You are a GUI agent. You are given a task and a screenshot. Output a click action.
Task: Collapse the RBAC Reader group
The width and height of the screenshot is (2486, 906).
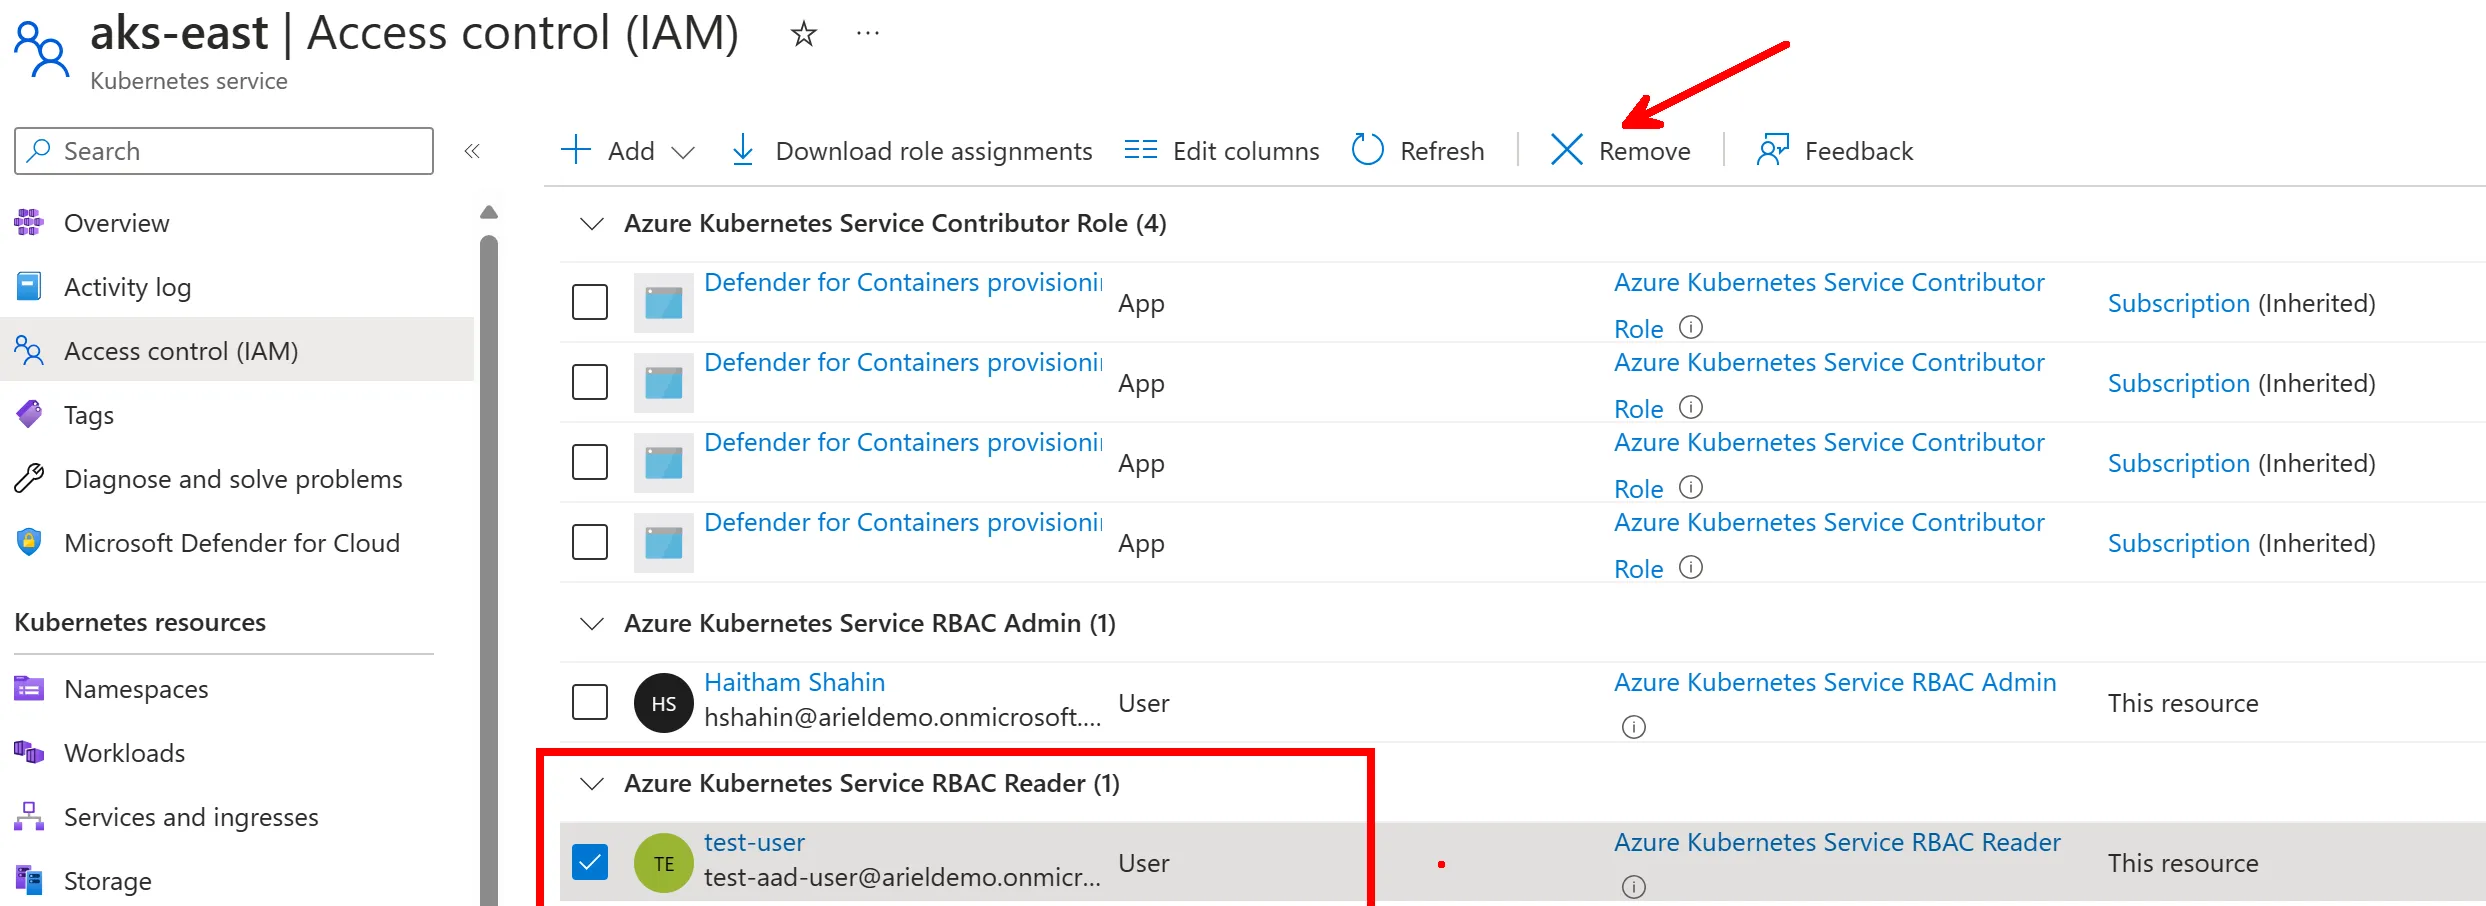coord(592,783)
